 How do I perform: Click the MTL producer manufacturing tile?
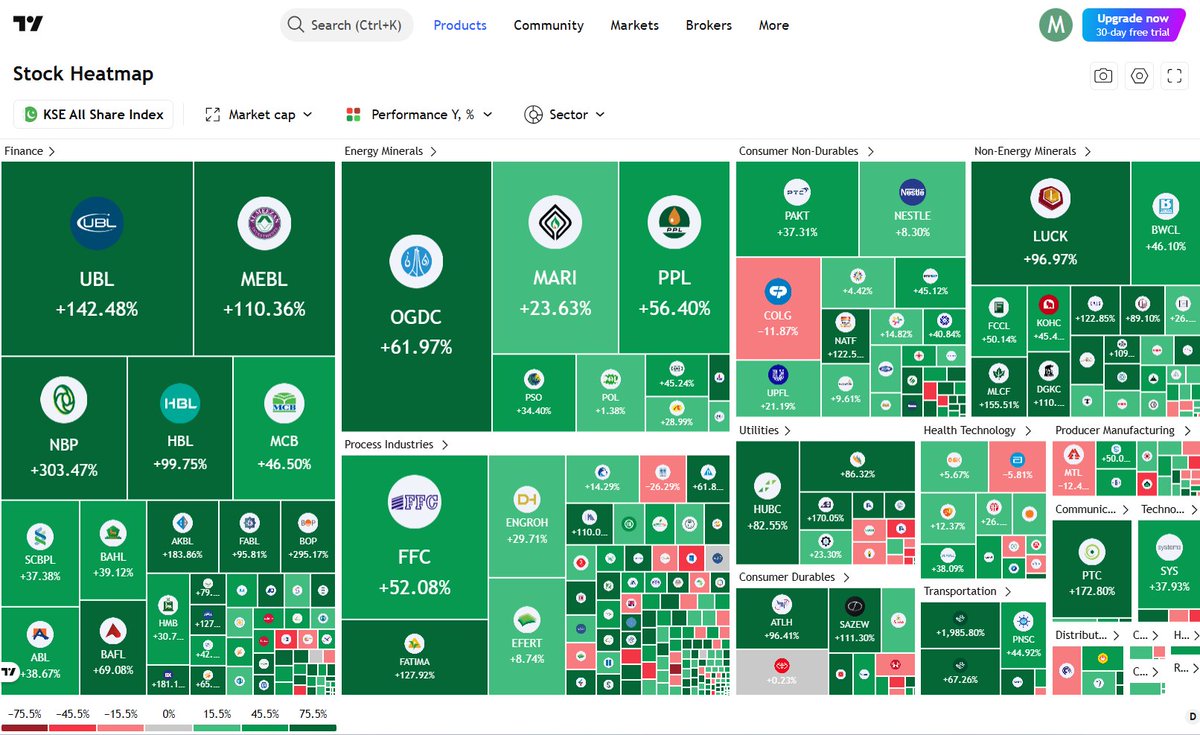click(1072, 470)
